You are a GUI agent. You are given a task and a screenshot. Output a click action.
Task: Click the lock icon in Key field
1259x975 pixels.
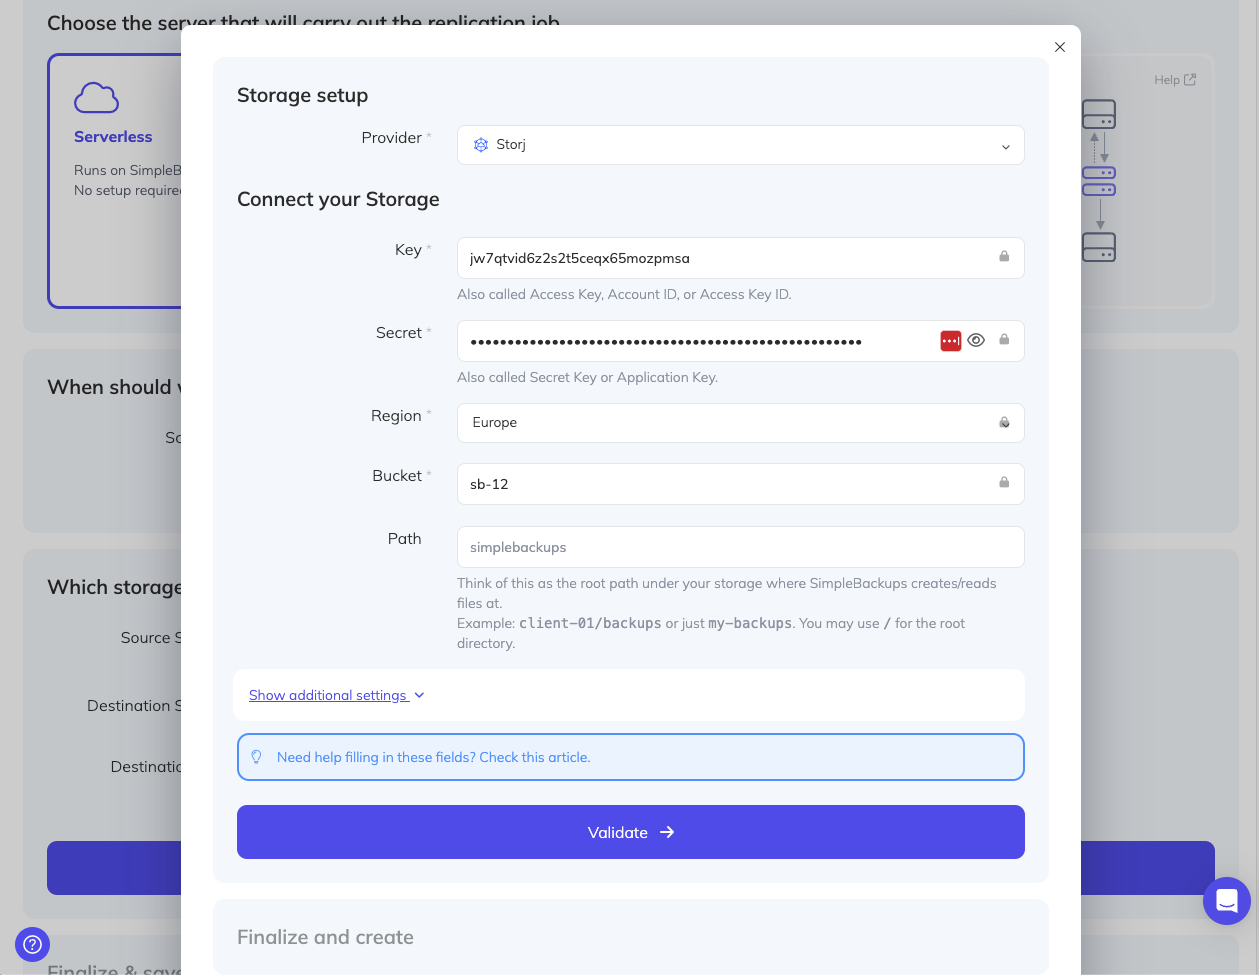pyautogui.click(x=1004, y=257)
